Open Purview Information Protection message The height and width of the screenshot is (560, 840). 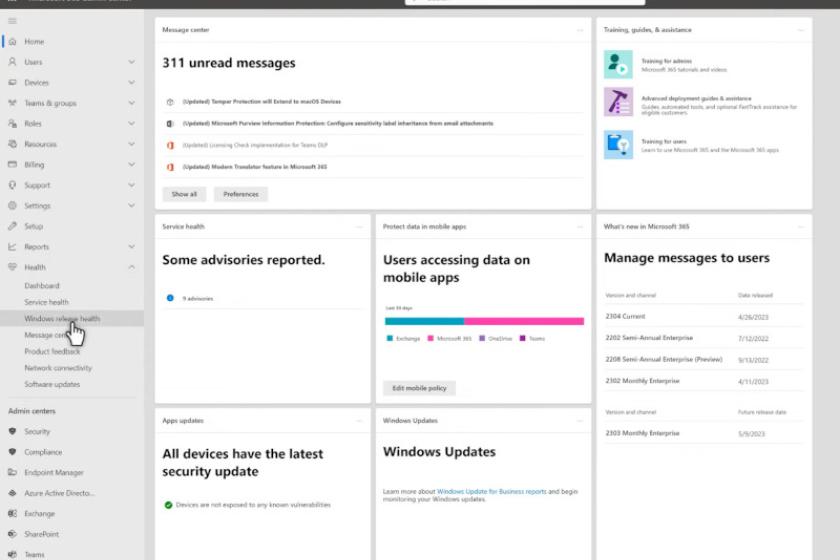[x=338, y=123]
